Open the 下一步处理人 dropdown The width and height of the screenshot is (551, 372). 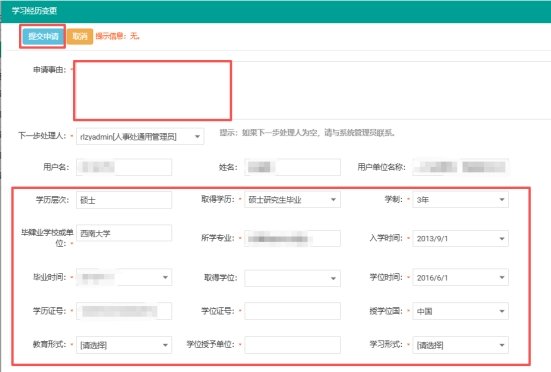coord(140,136)
